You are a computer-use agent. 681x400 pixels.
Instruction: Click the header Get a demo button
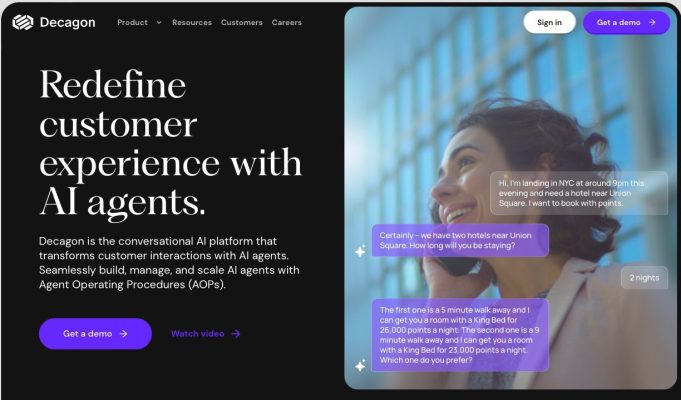tap(626, 22)
